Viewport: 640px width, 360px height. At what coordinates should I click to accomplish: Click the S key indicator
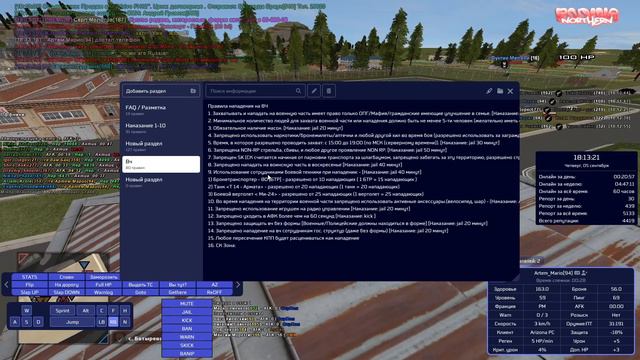27,322
